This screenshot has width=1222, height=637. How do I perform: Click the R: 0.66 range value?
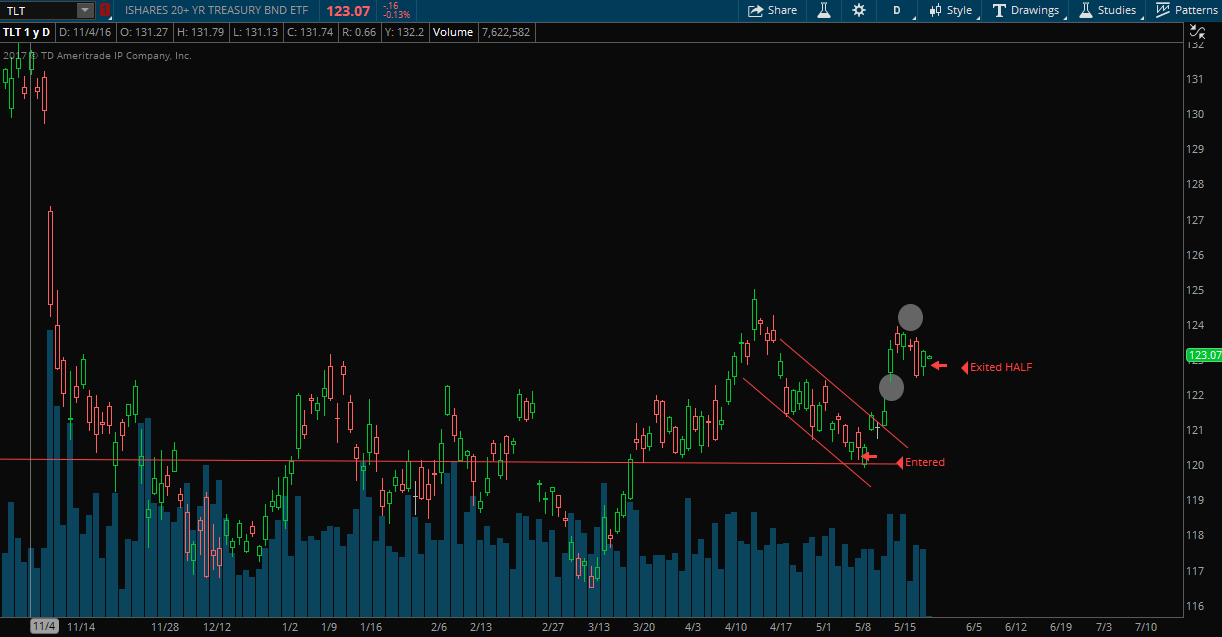point(359,32)
